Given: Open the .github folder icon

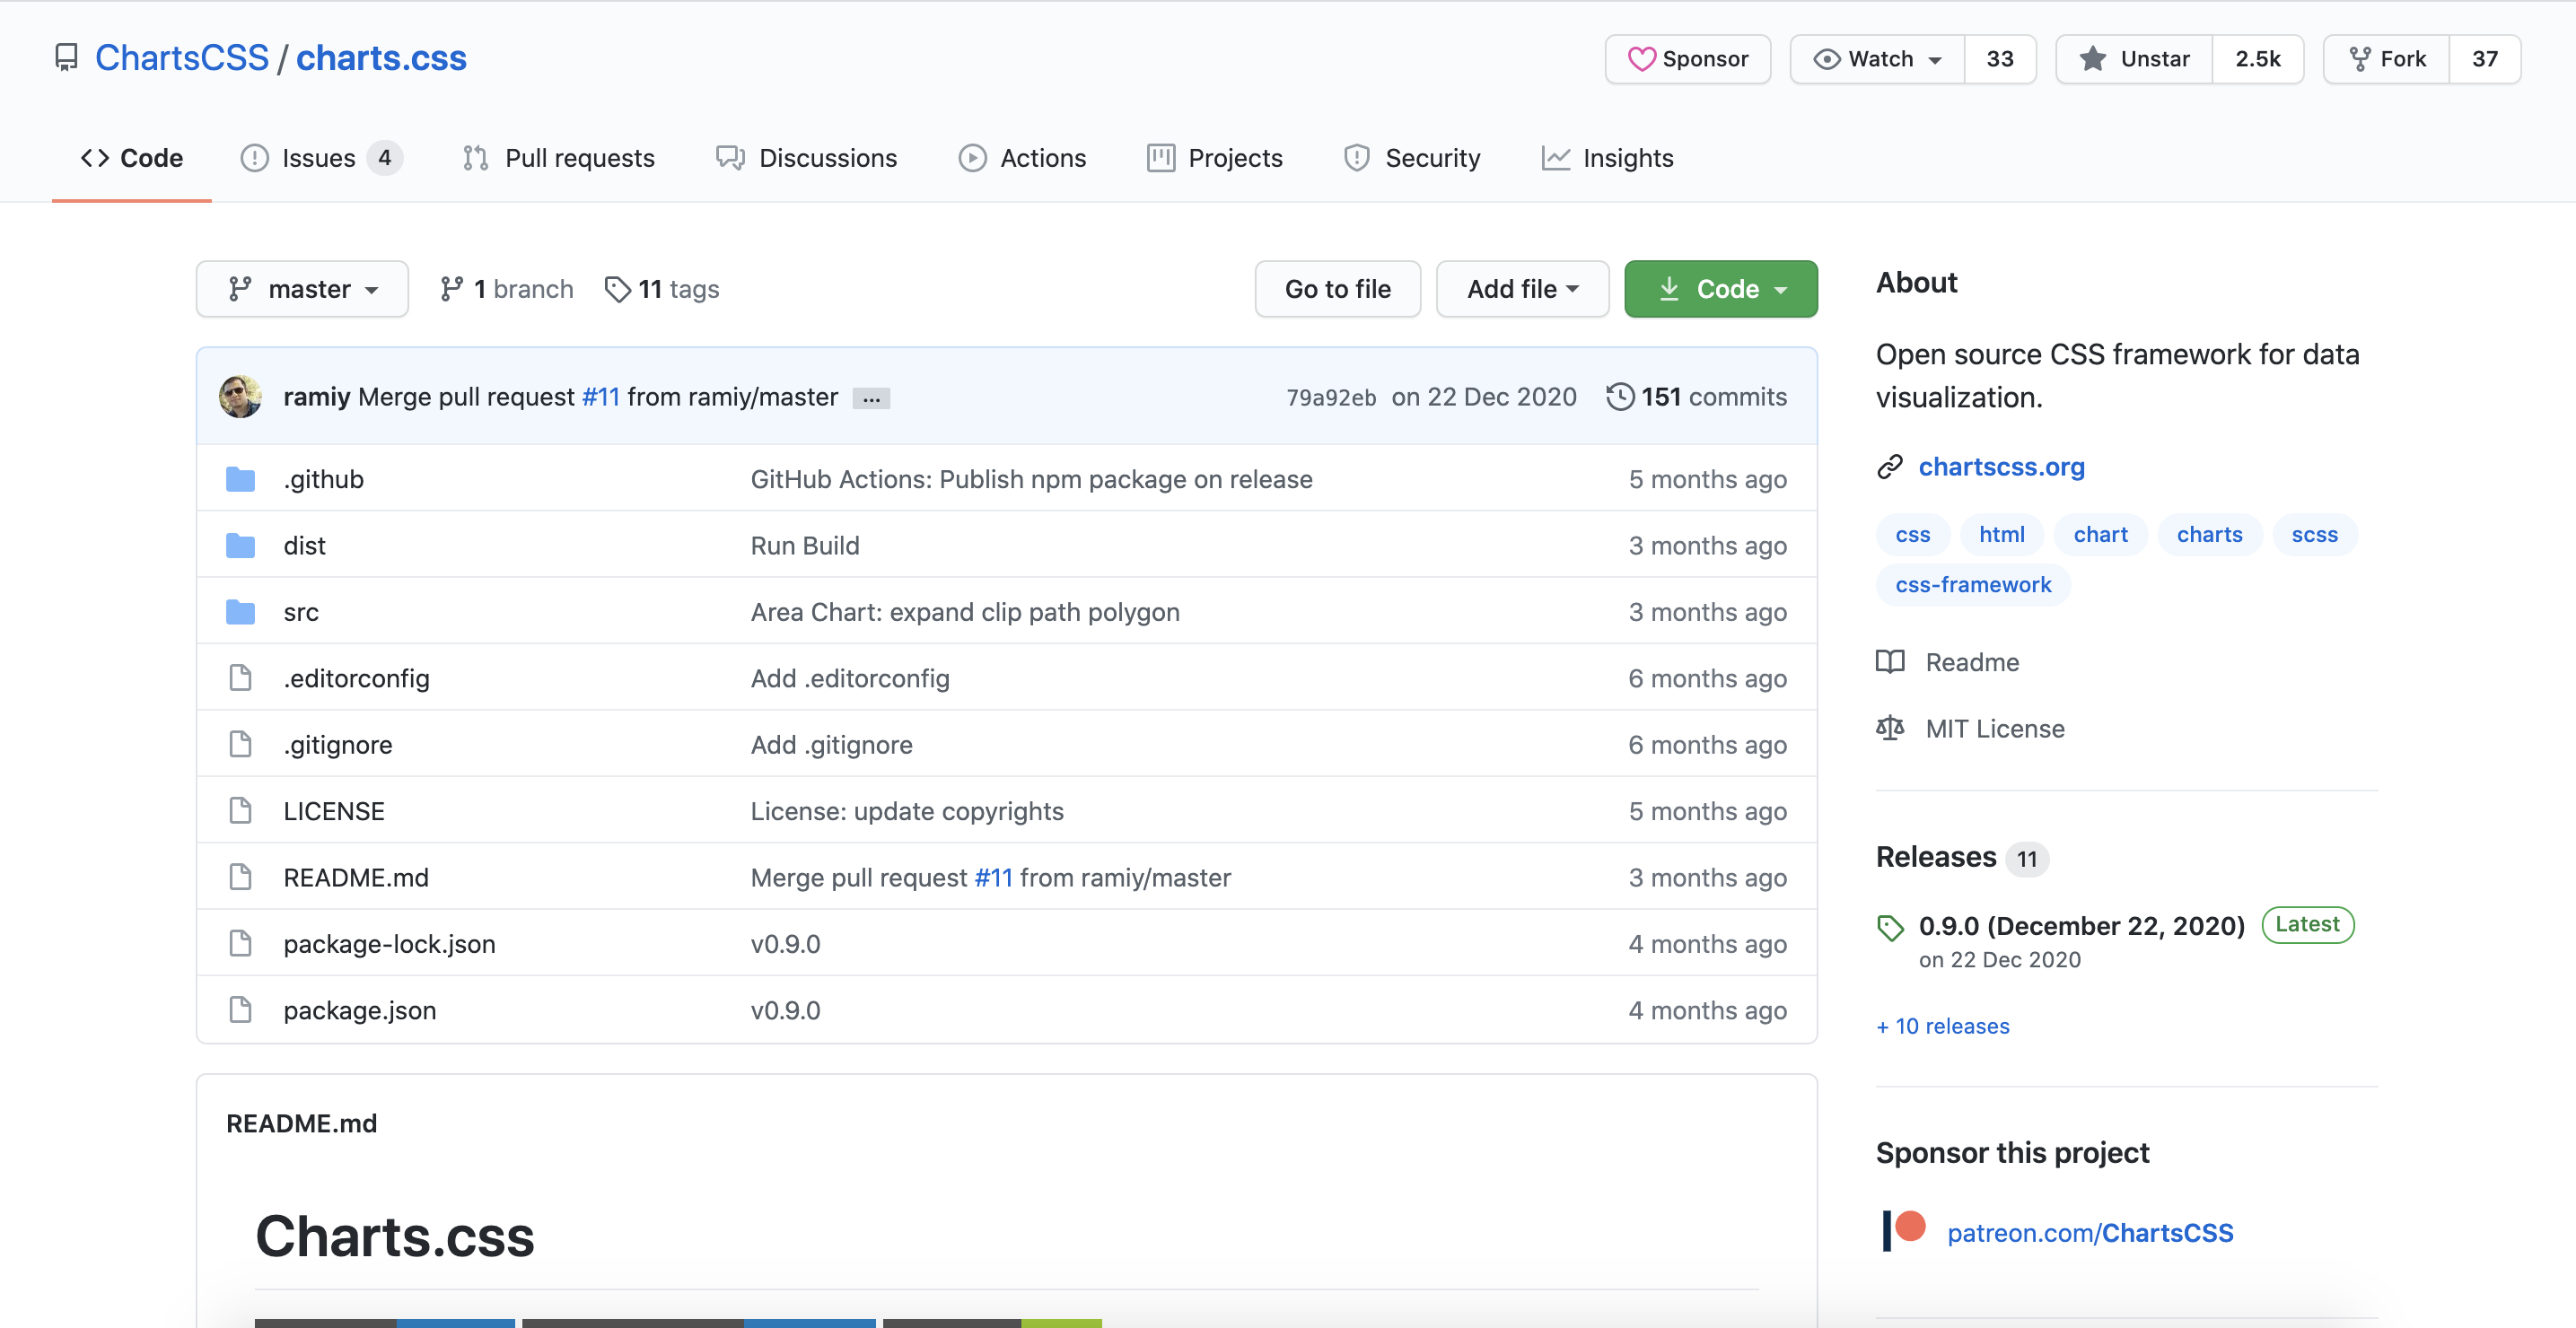Looking at the screenshot, I should point(240,480).
